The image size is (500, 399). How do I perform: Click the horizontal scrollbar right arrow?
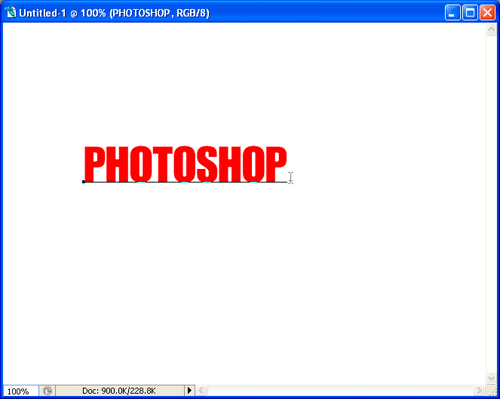click(x=479, y=390)
